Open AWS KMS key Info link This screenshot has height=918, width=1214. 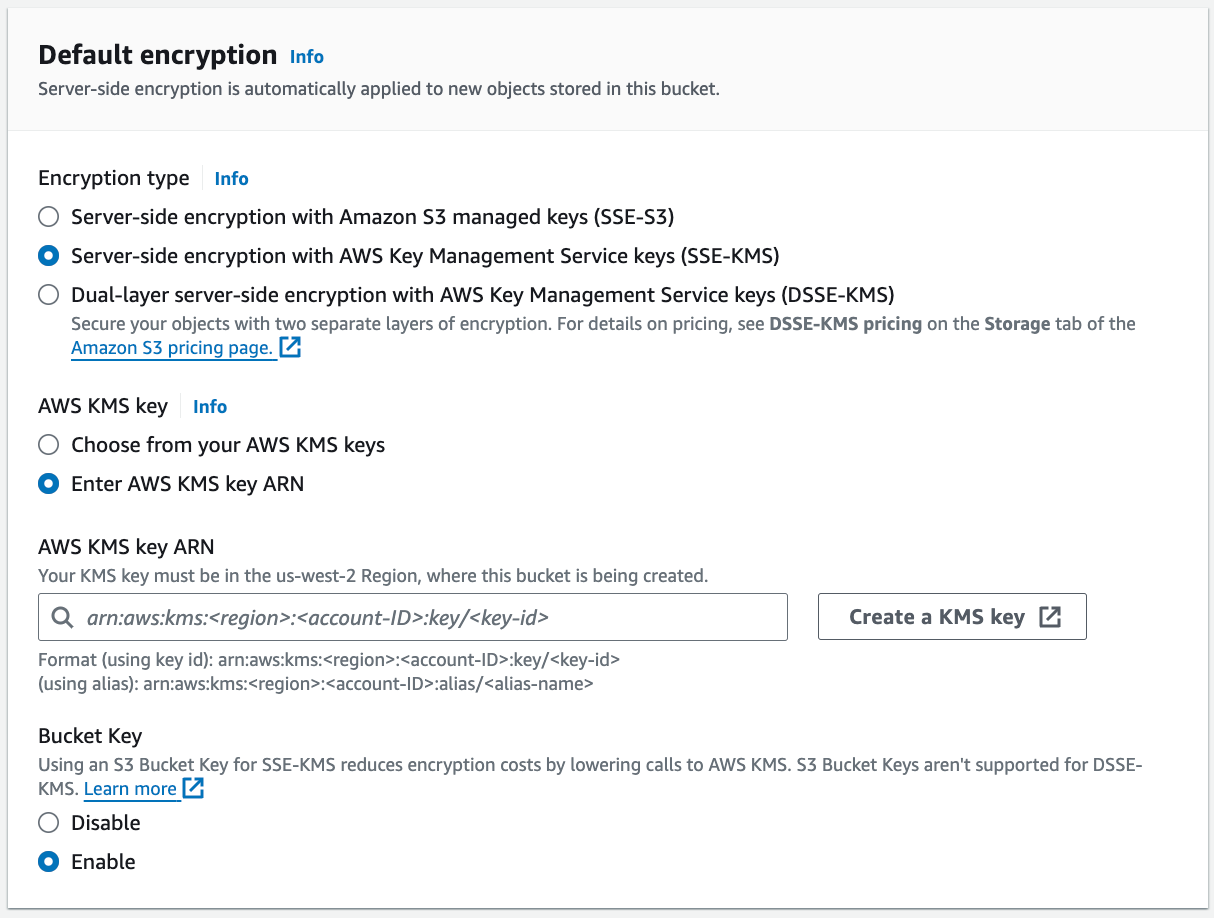pyautogui.click(x=209, y=406)
